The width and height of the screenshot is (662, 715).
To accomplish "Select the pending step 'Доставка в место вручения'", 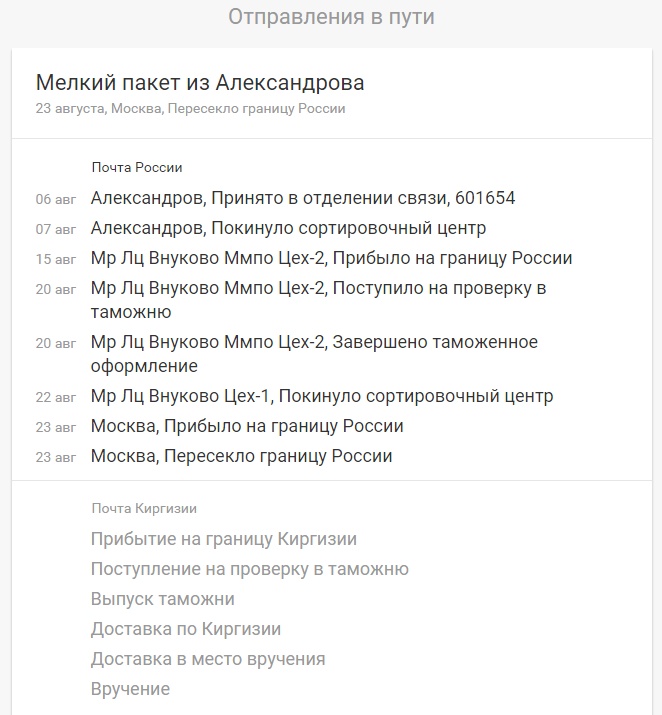I will [x=208, y=659].
